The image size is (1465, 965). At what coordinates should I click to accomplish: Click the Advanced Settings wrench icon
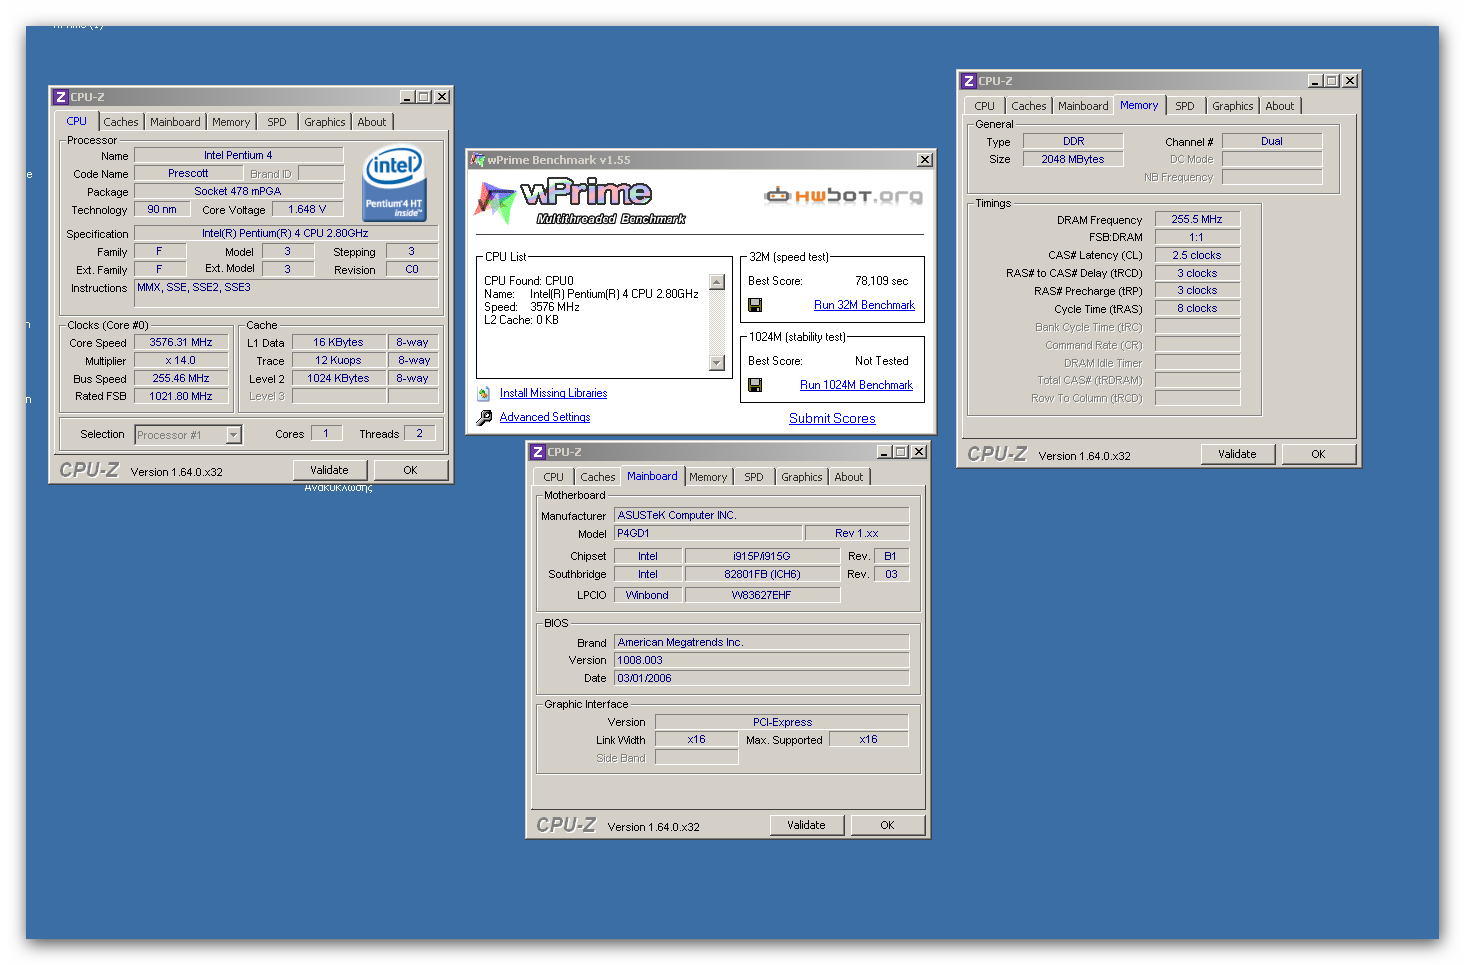click(484, 418)
